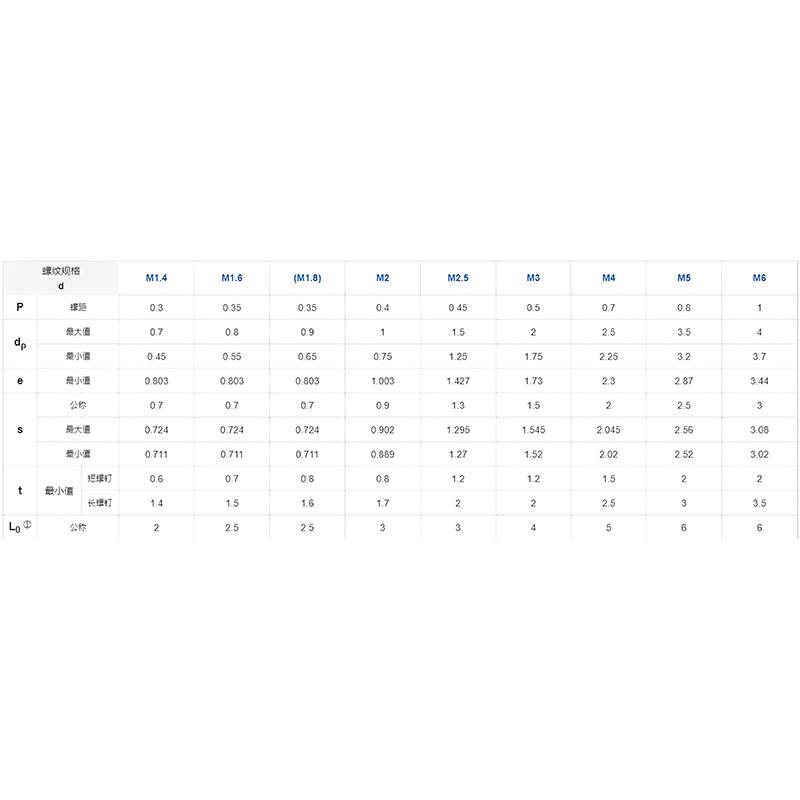Click the M6 column header
Screen dimensions: 800x800
759,277
